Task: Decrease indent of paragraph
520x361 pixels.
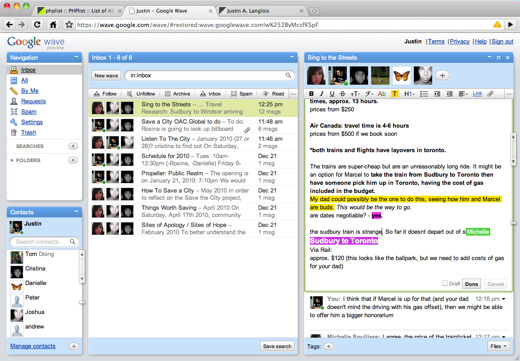Action: tap(437, 94)
